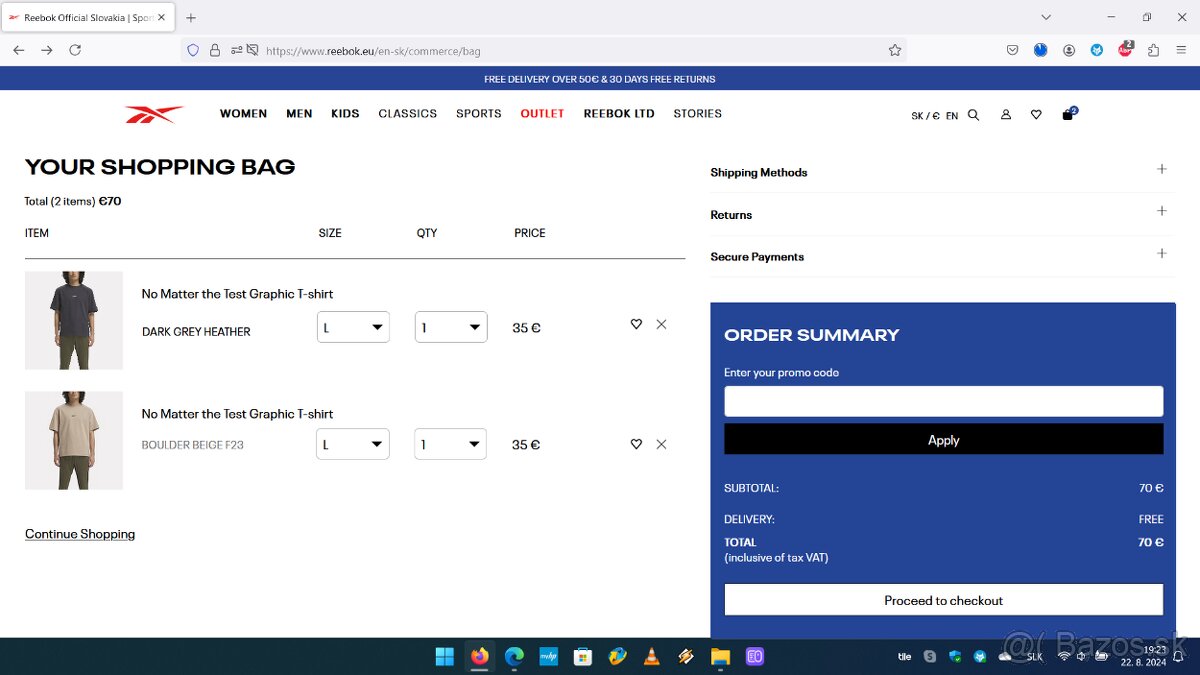Viewport: 1200px width, 675px height.
Task: Open size dropdown for Dark Grey Heather shirt
Action: [x=353, y=327]
